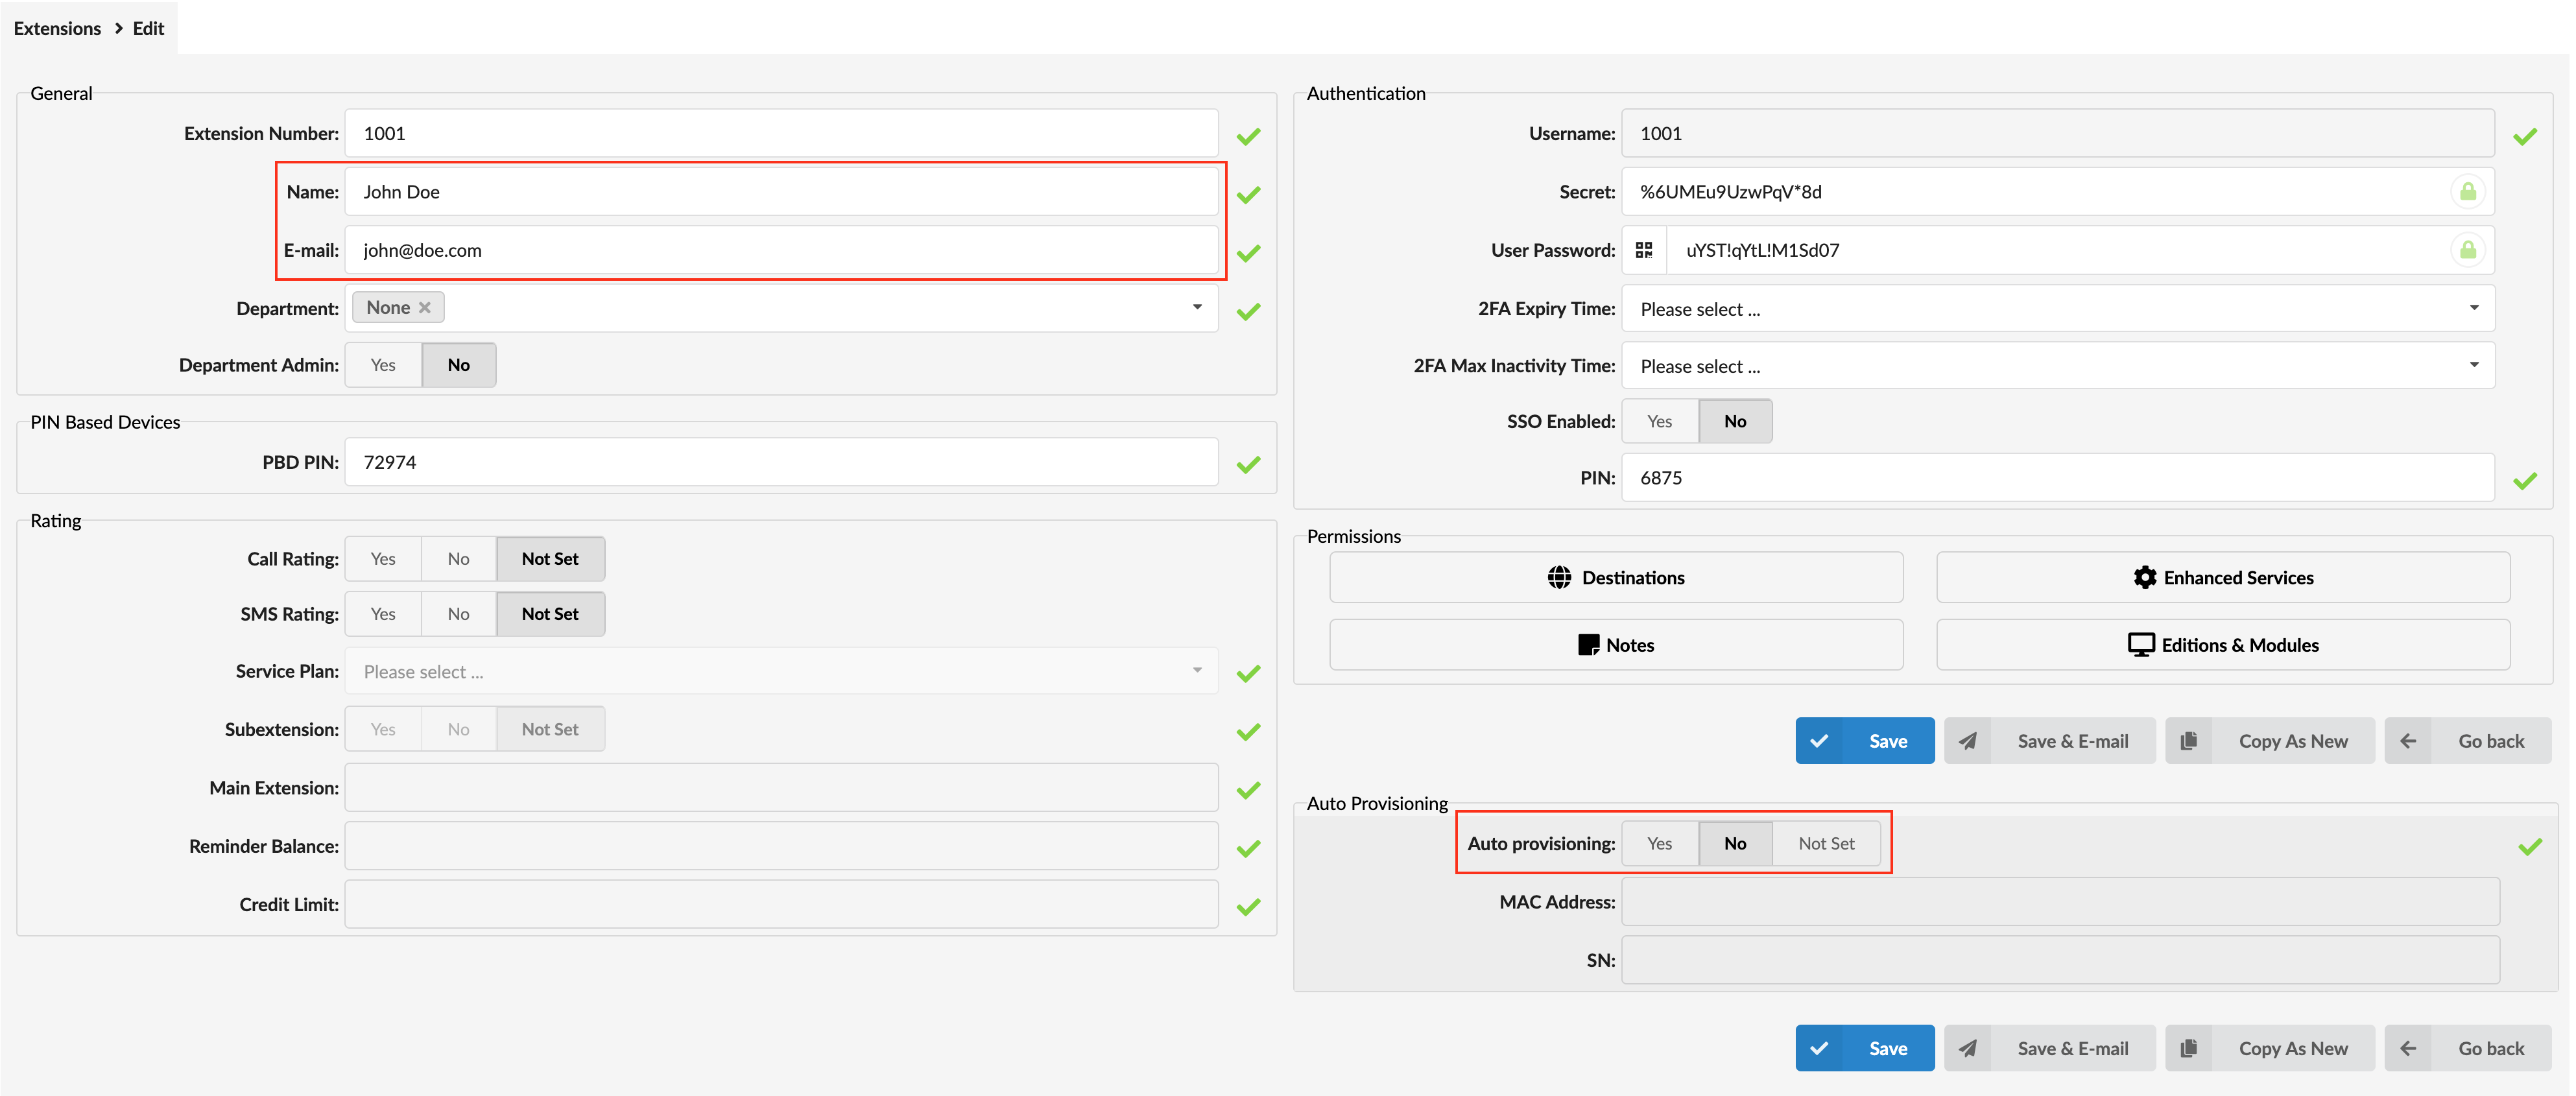Click the bottom Copy As New button
Image resolution: width=2576 pixels, height=1096 pixels.
[x=2270, y=1048]
